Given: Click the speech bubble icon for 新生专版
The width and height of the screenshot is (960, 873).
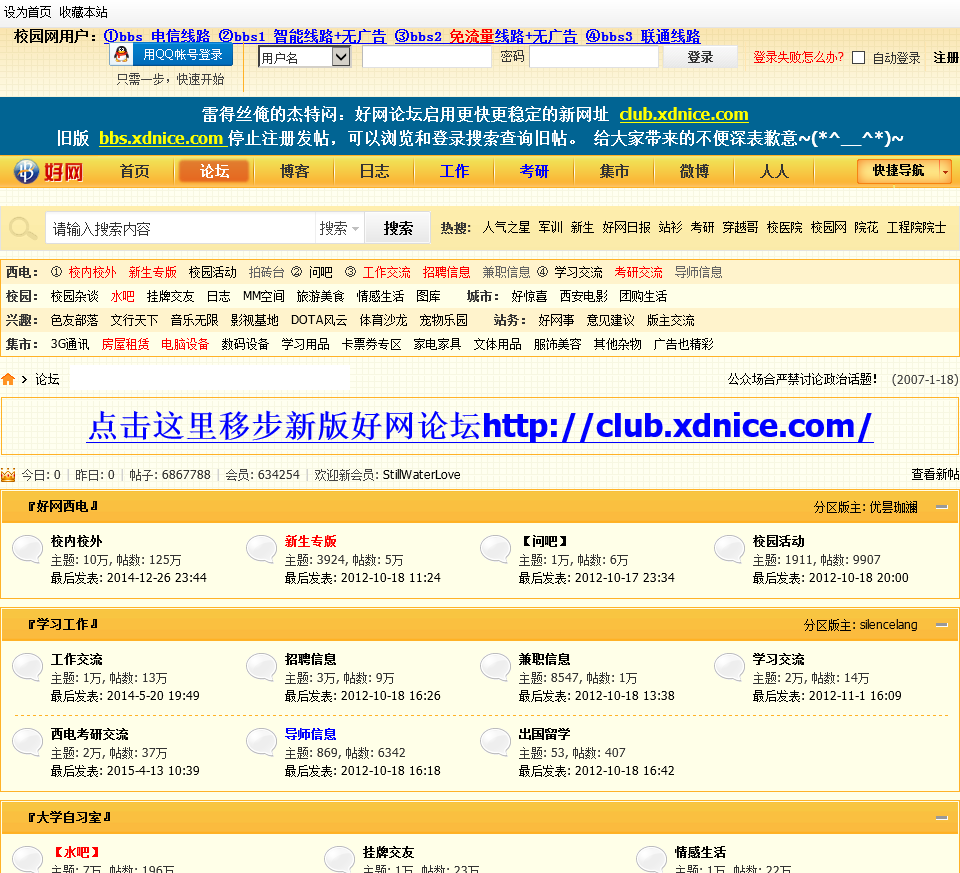Looking at the screenshot, I should pos(261,549).
